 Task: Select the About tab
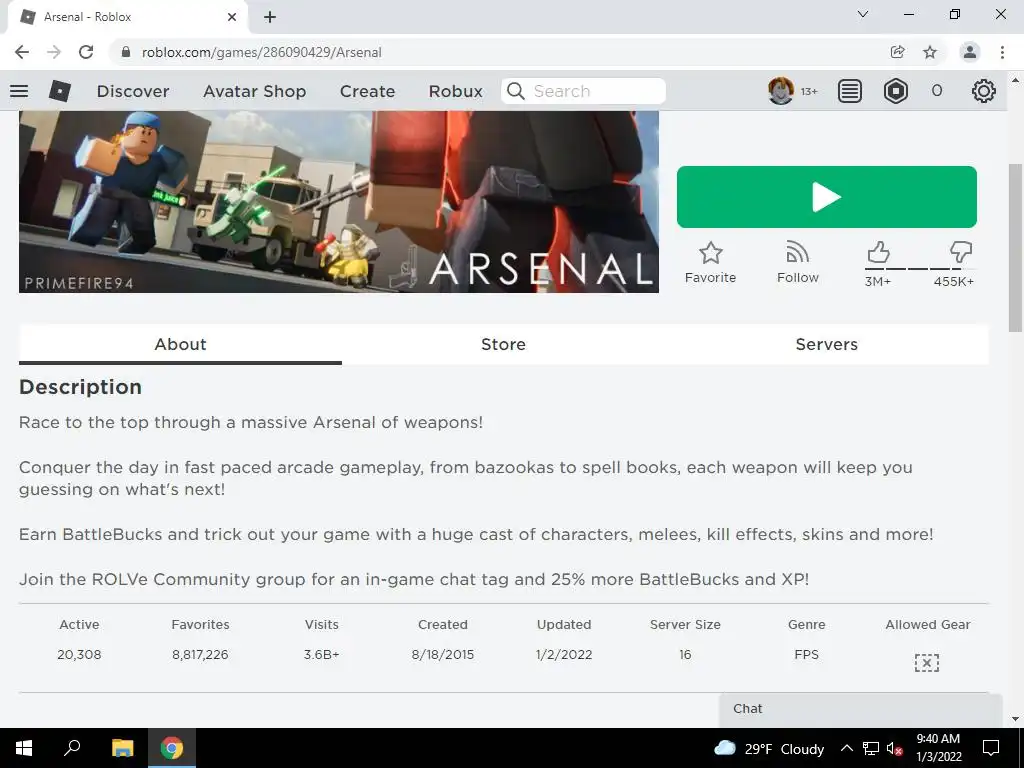point(180,344)
